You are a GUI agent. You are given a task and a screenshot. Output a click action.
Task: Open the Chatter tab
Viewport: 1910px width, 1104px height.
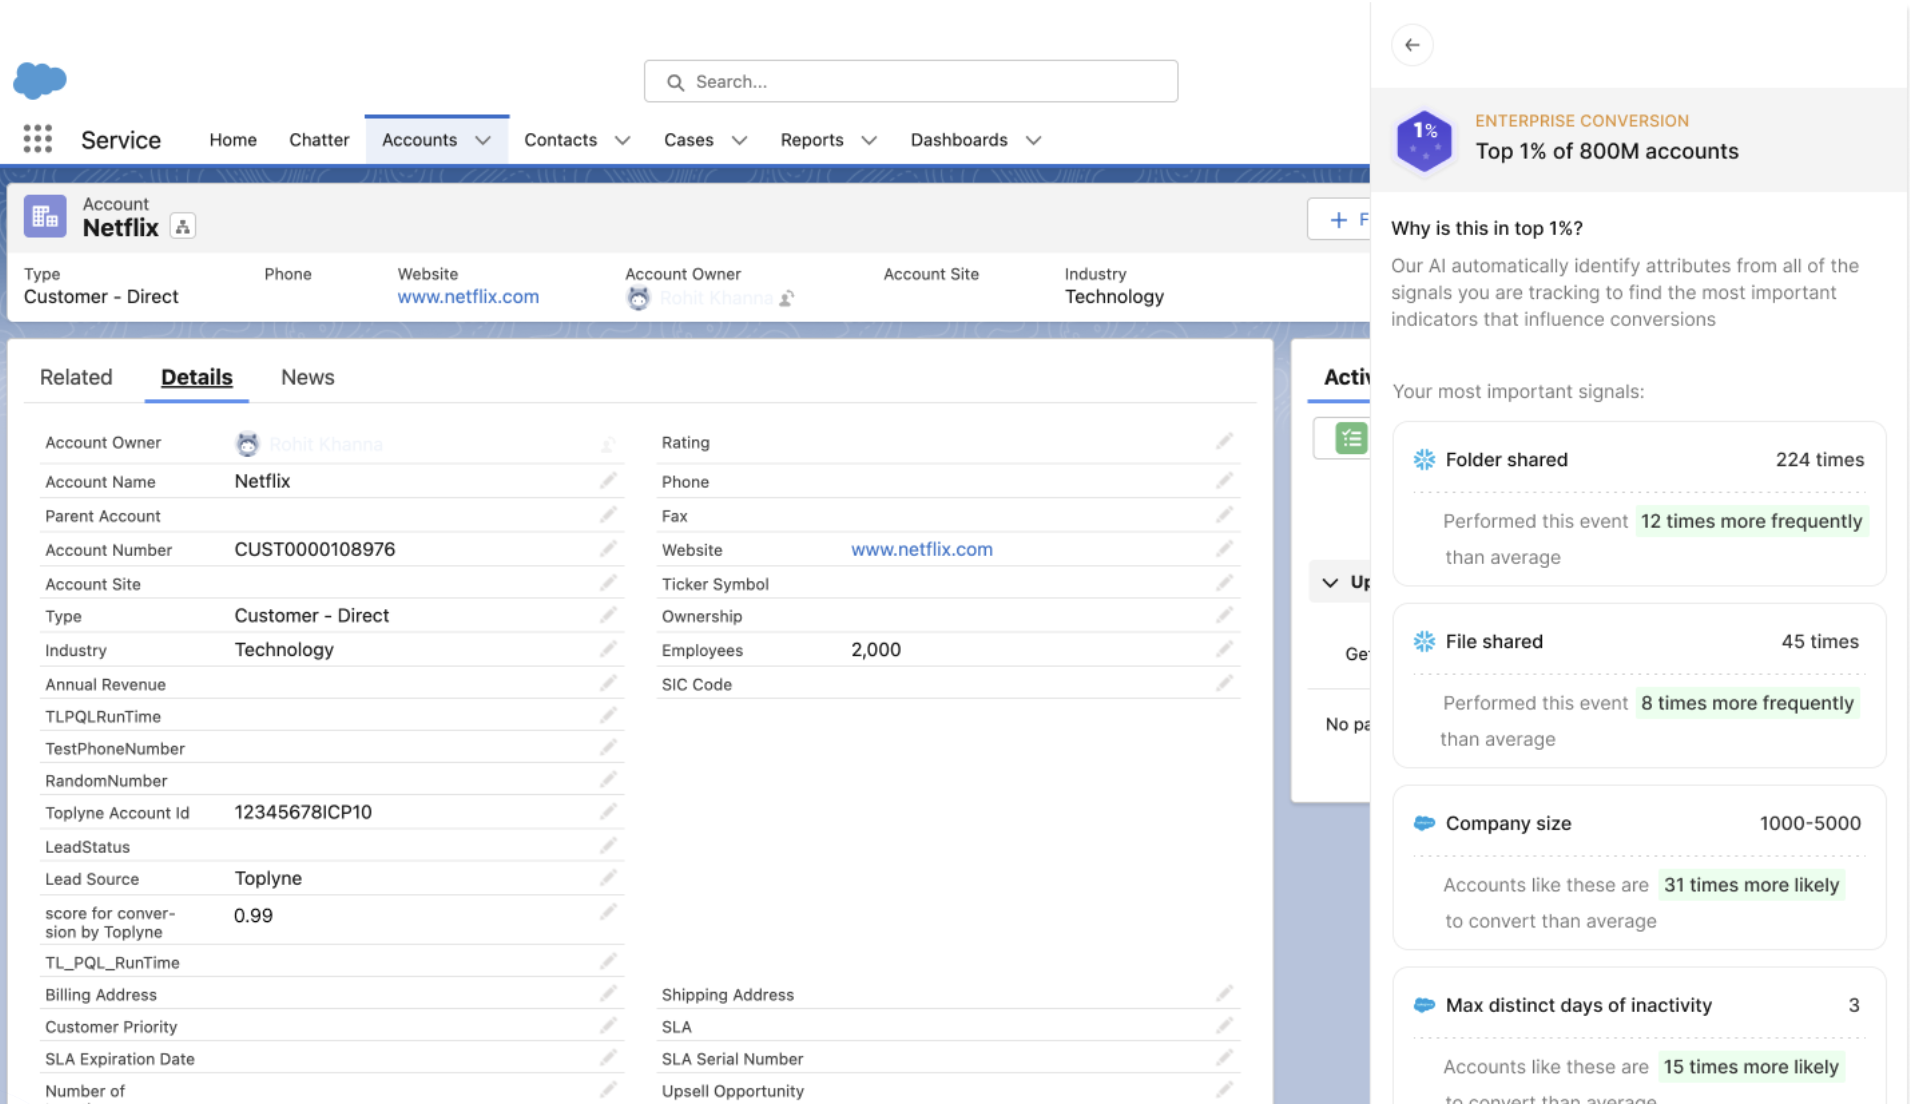[319, 140]
